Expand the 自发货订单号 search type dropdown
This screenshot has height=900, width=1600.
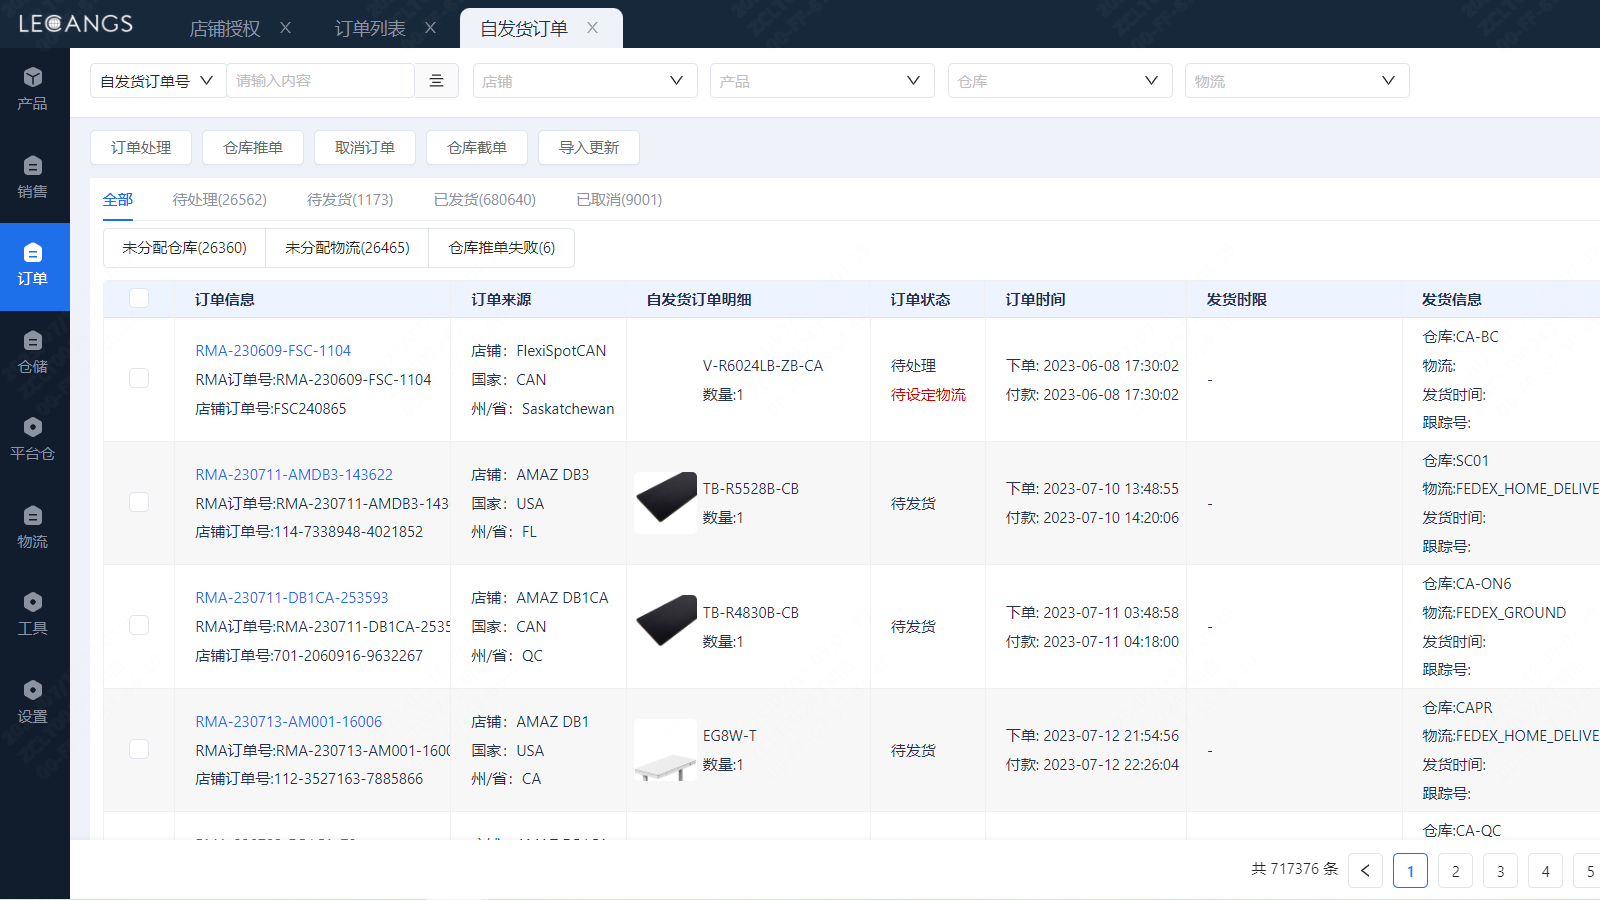point(158,81)
